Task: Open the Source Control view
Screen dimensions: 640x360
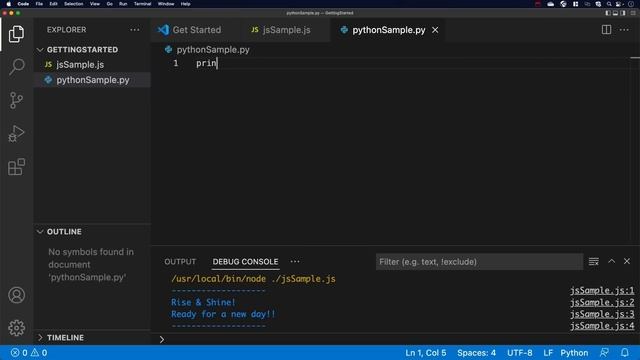Action: pyautogui.click(x=16, y=100)
